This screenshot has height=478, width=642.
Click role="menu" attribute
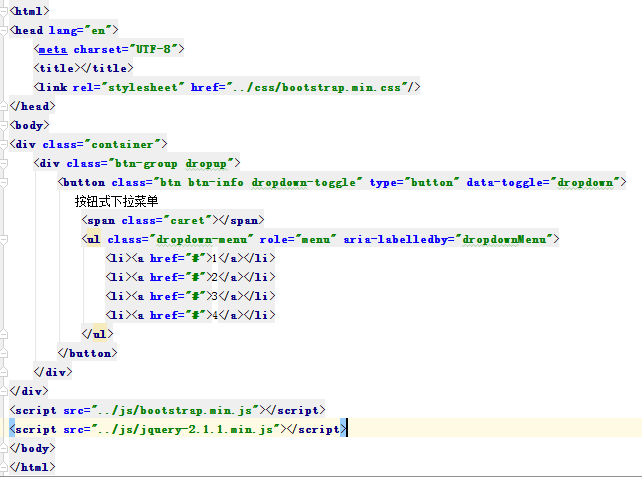(x=298, y=239)
